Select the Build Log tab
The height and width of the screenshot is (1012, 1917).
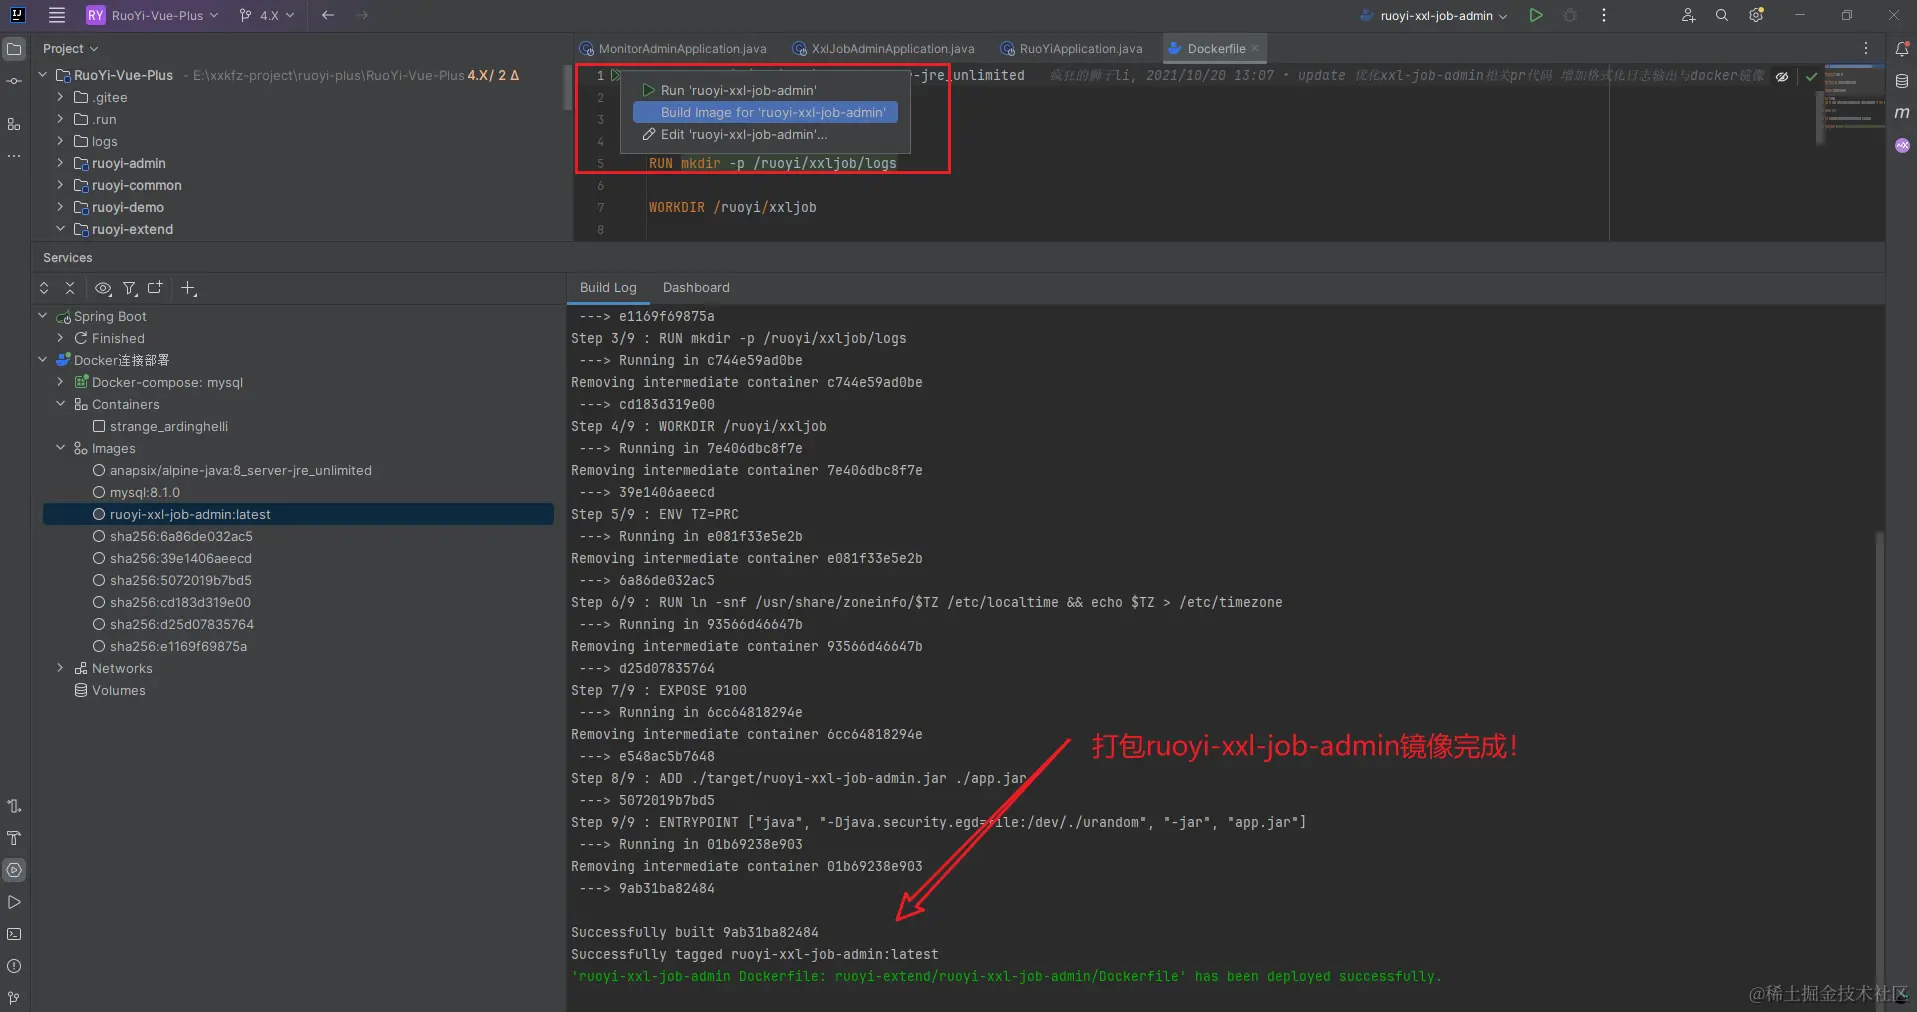pyautogui.click(x=608, y=287)
